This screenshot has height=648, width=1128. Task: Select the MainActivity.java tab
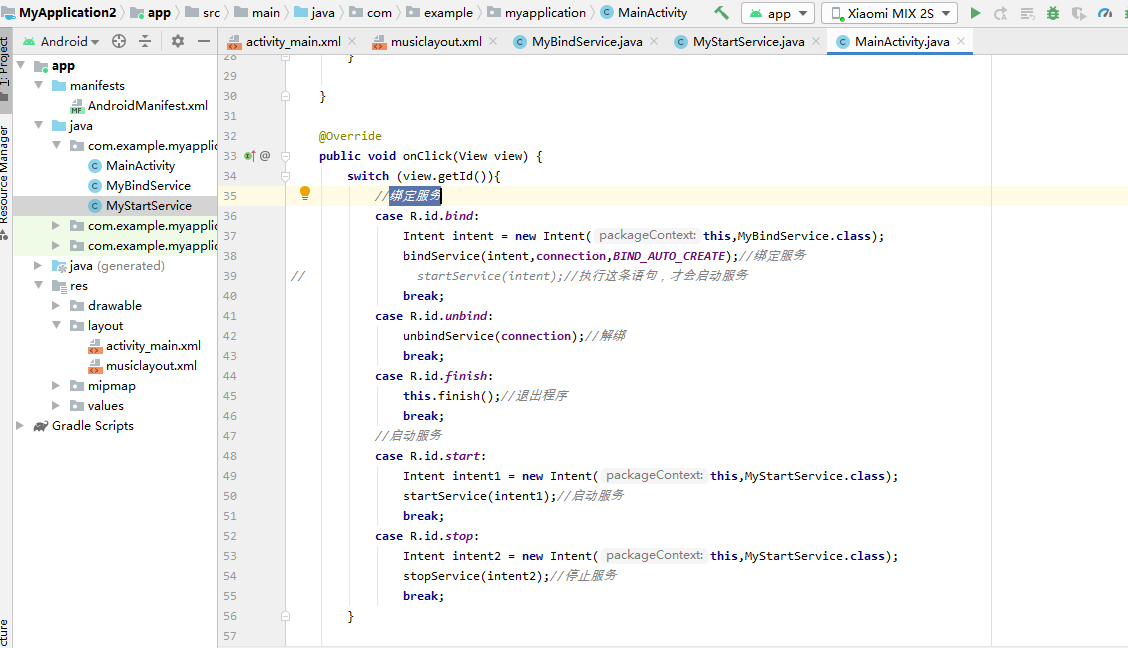tap(901, 42)
